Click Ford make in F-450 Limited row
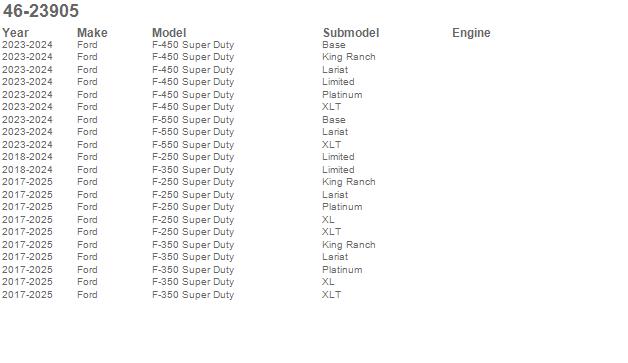Image resolution: width=628 pixels, height=363 pixels. point(87,82)
